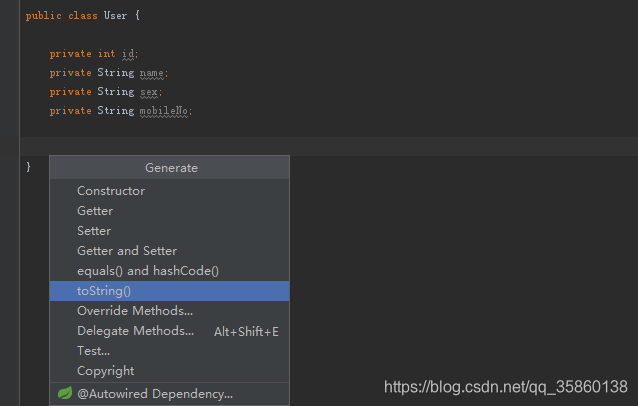Open @Autowired Dependency... option
The image size is (638, 406).
click(169, 394)
